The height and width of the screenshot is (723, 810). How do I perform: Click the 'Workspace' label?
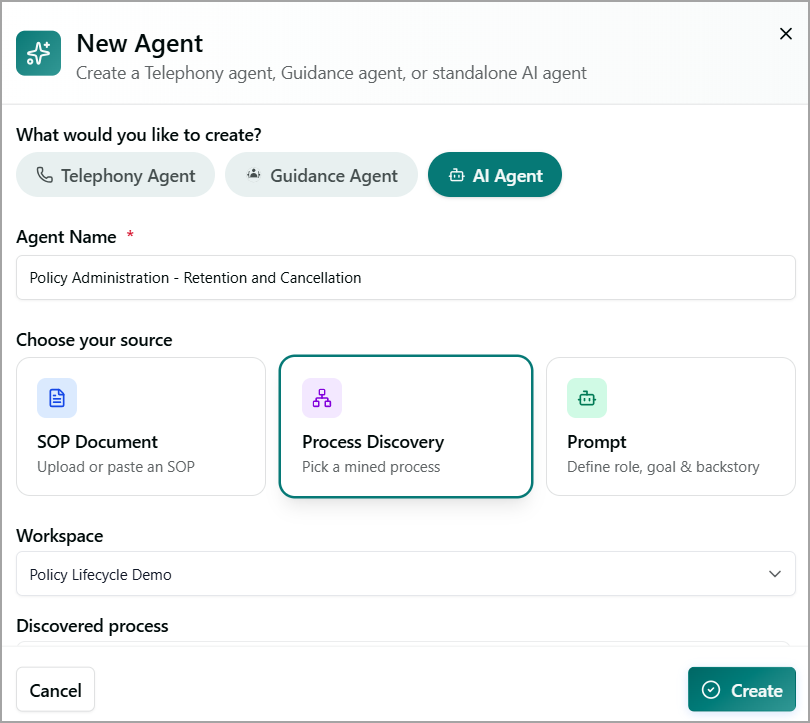(x=59, y=536)
